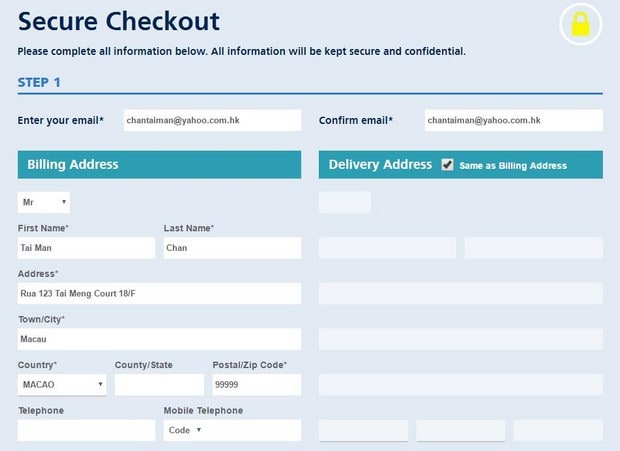Viewport: 620px width, 451px height.
Task: Open the mobile Code dropdown
Action: pyautogui.click(x=185, y=430)
